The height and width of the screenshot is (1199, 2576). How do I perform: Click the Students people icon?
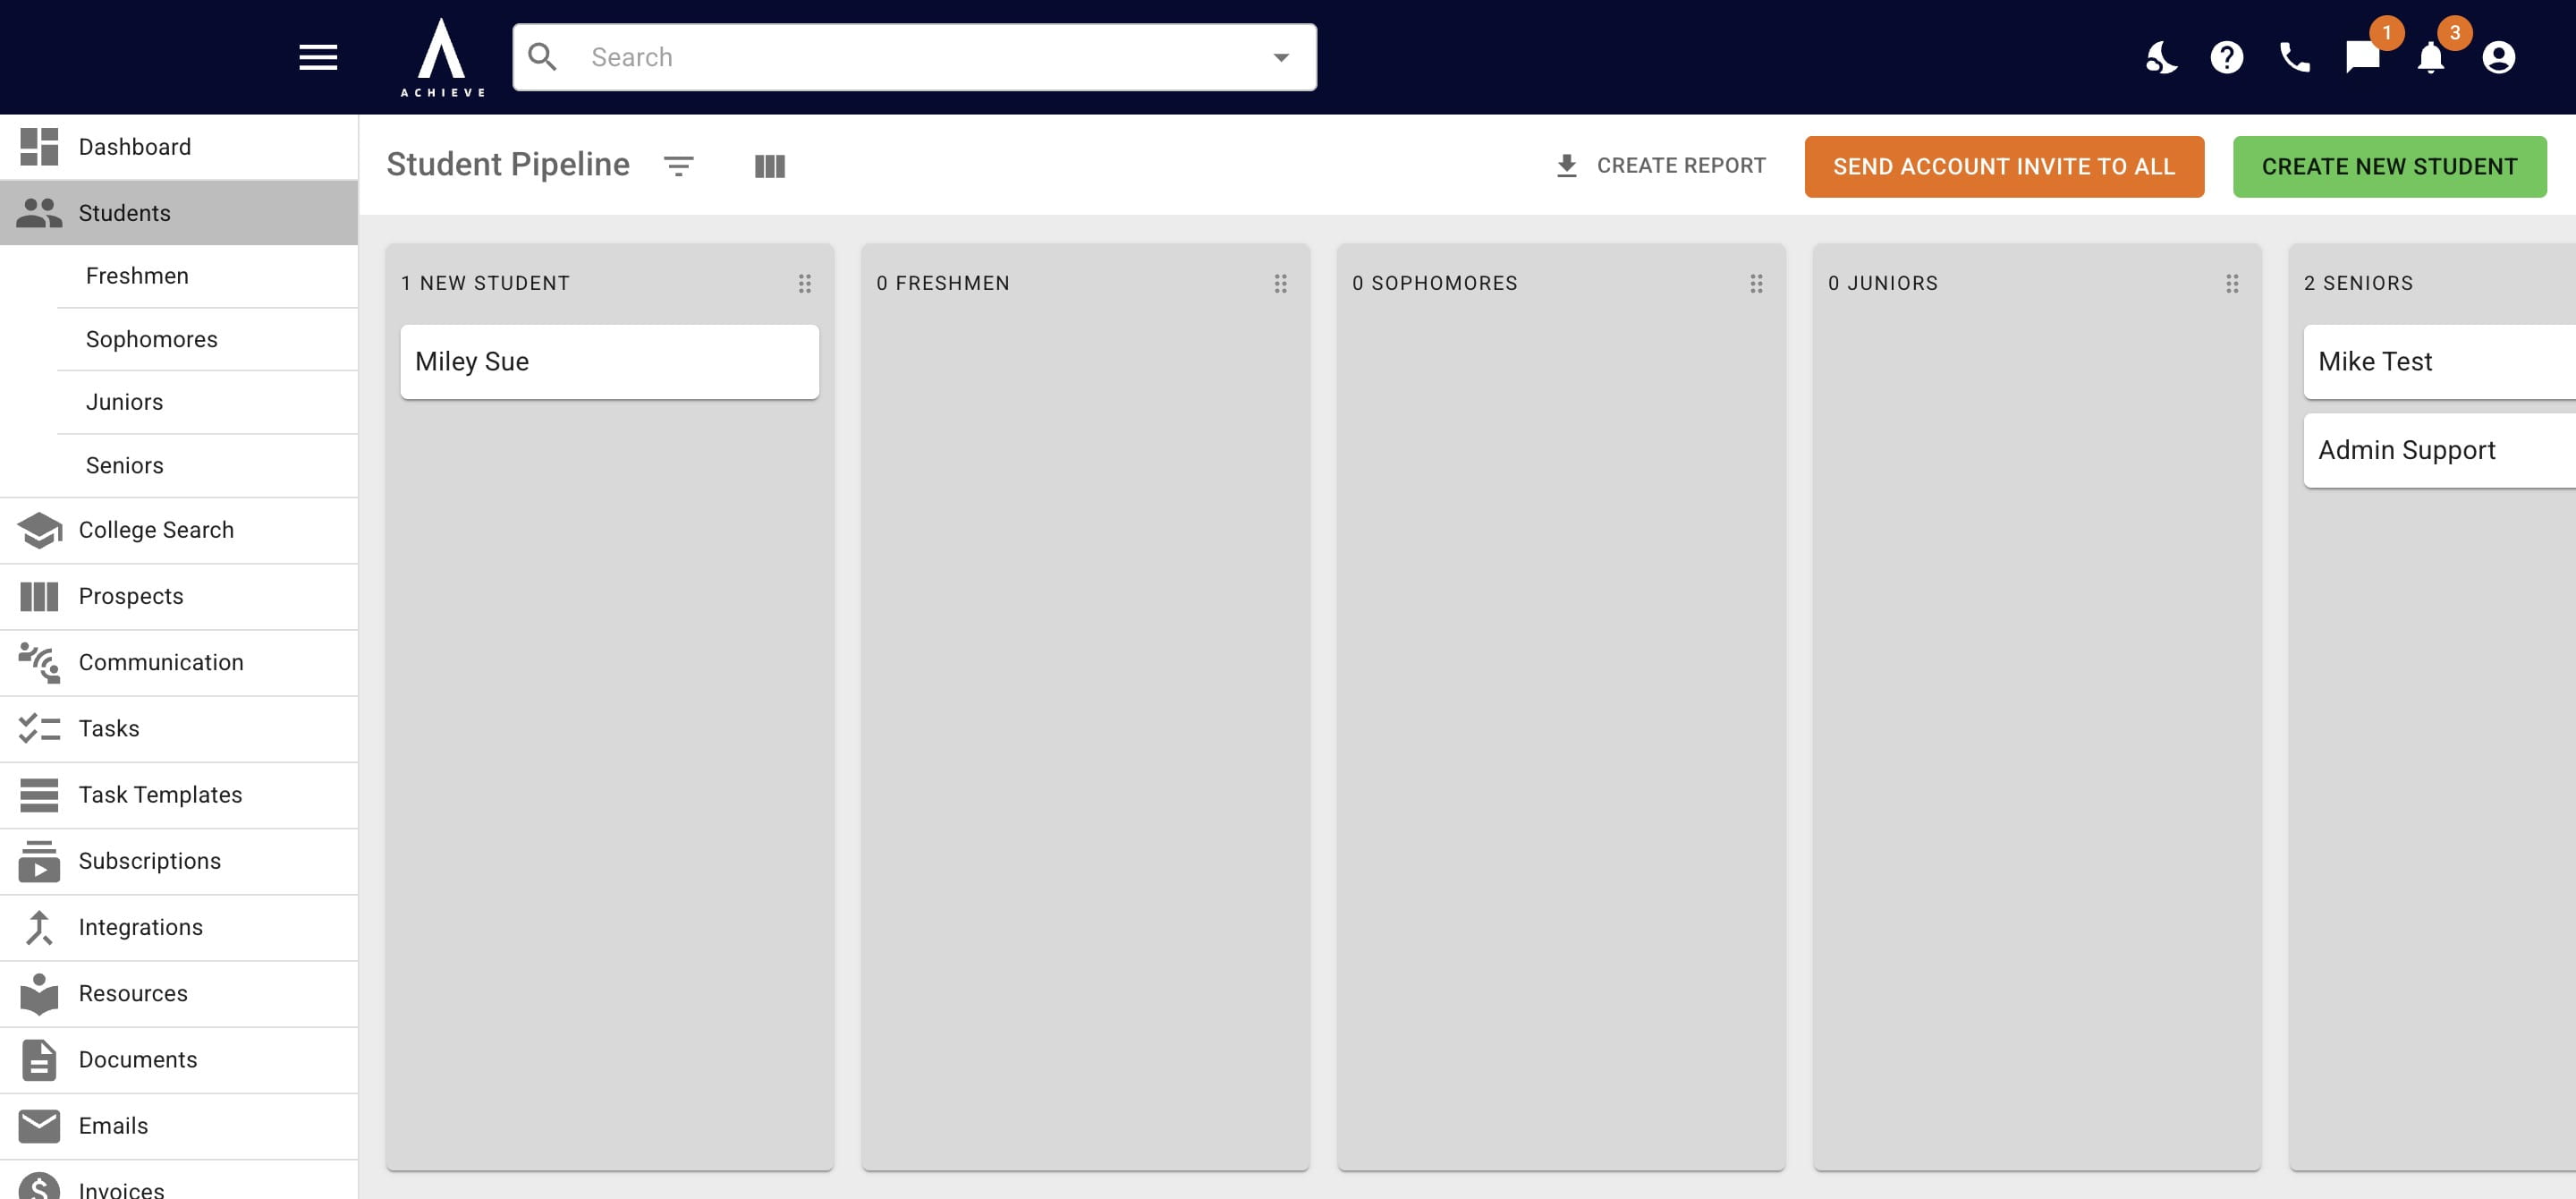(39, 213)
